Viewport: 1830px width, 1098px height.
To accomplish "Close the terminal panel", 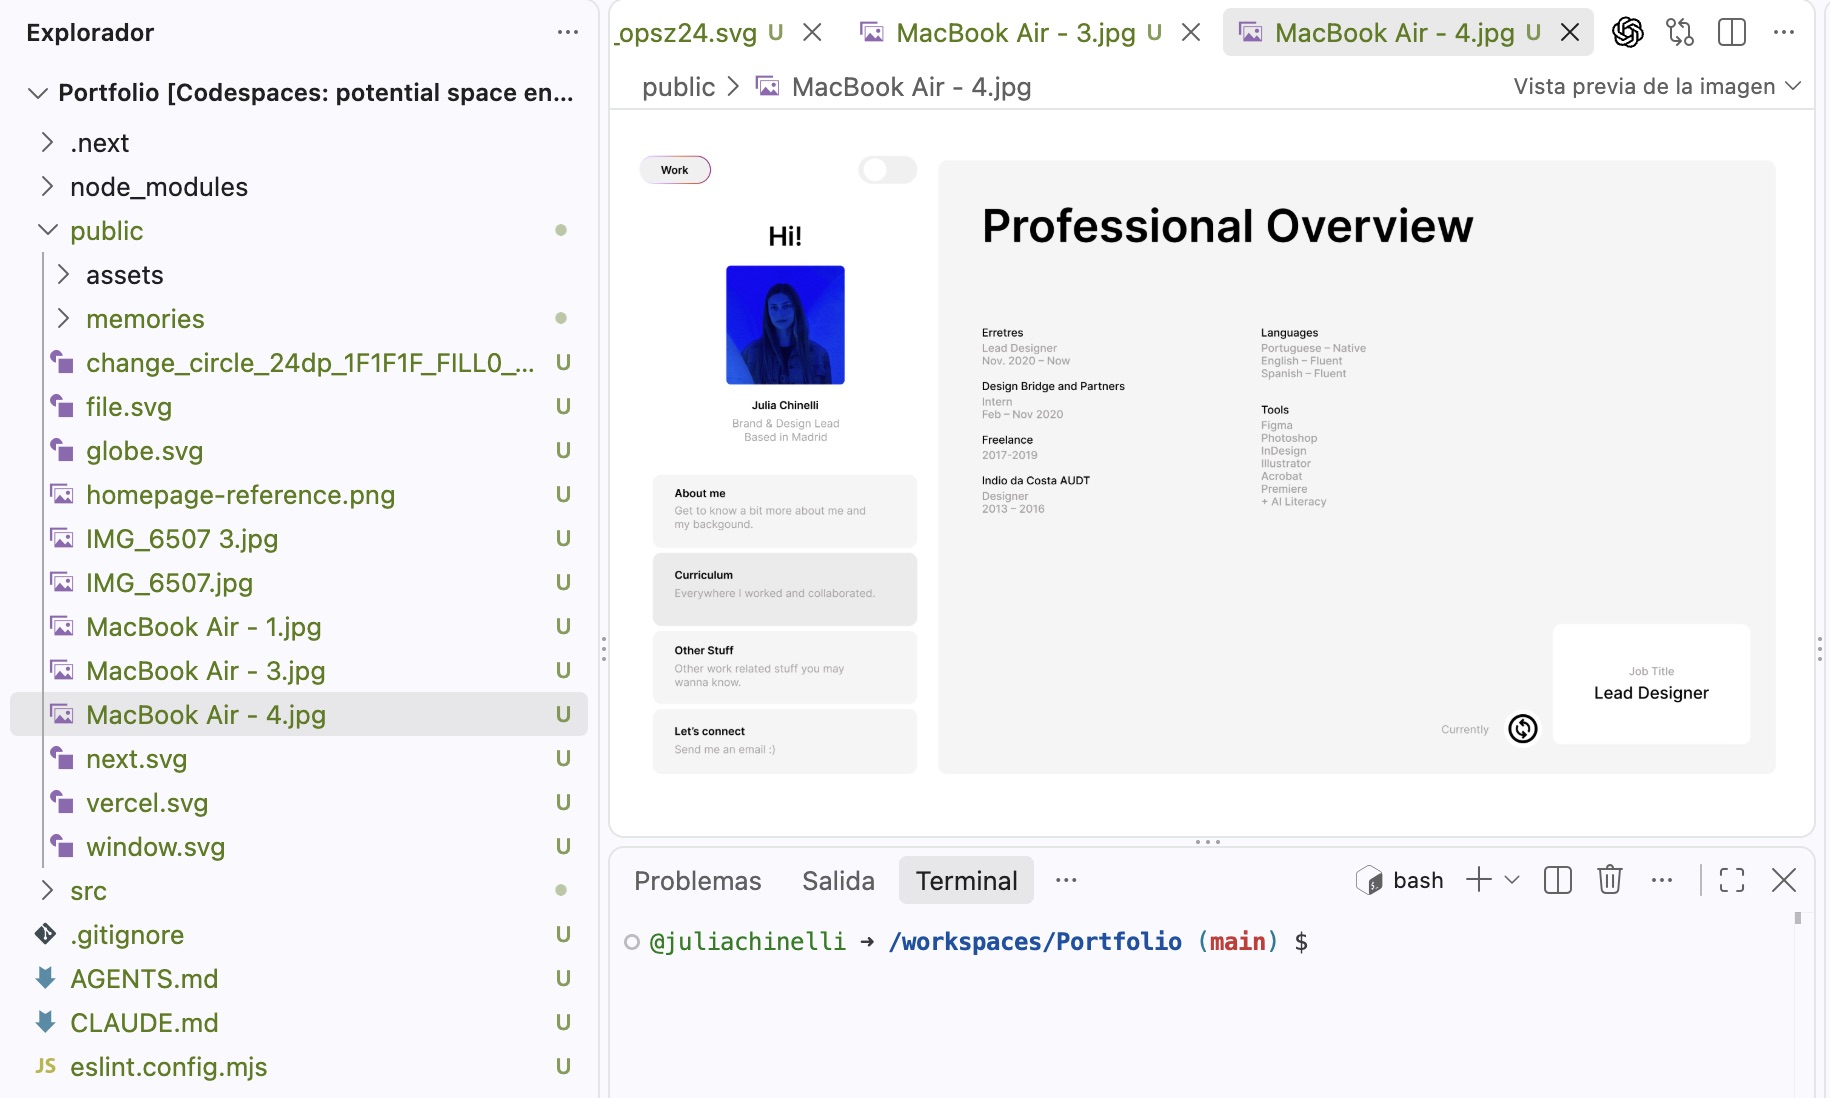I will click(1784, 880).
